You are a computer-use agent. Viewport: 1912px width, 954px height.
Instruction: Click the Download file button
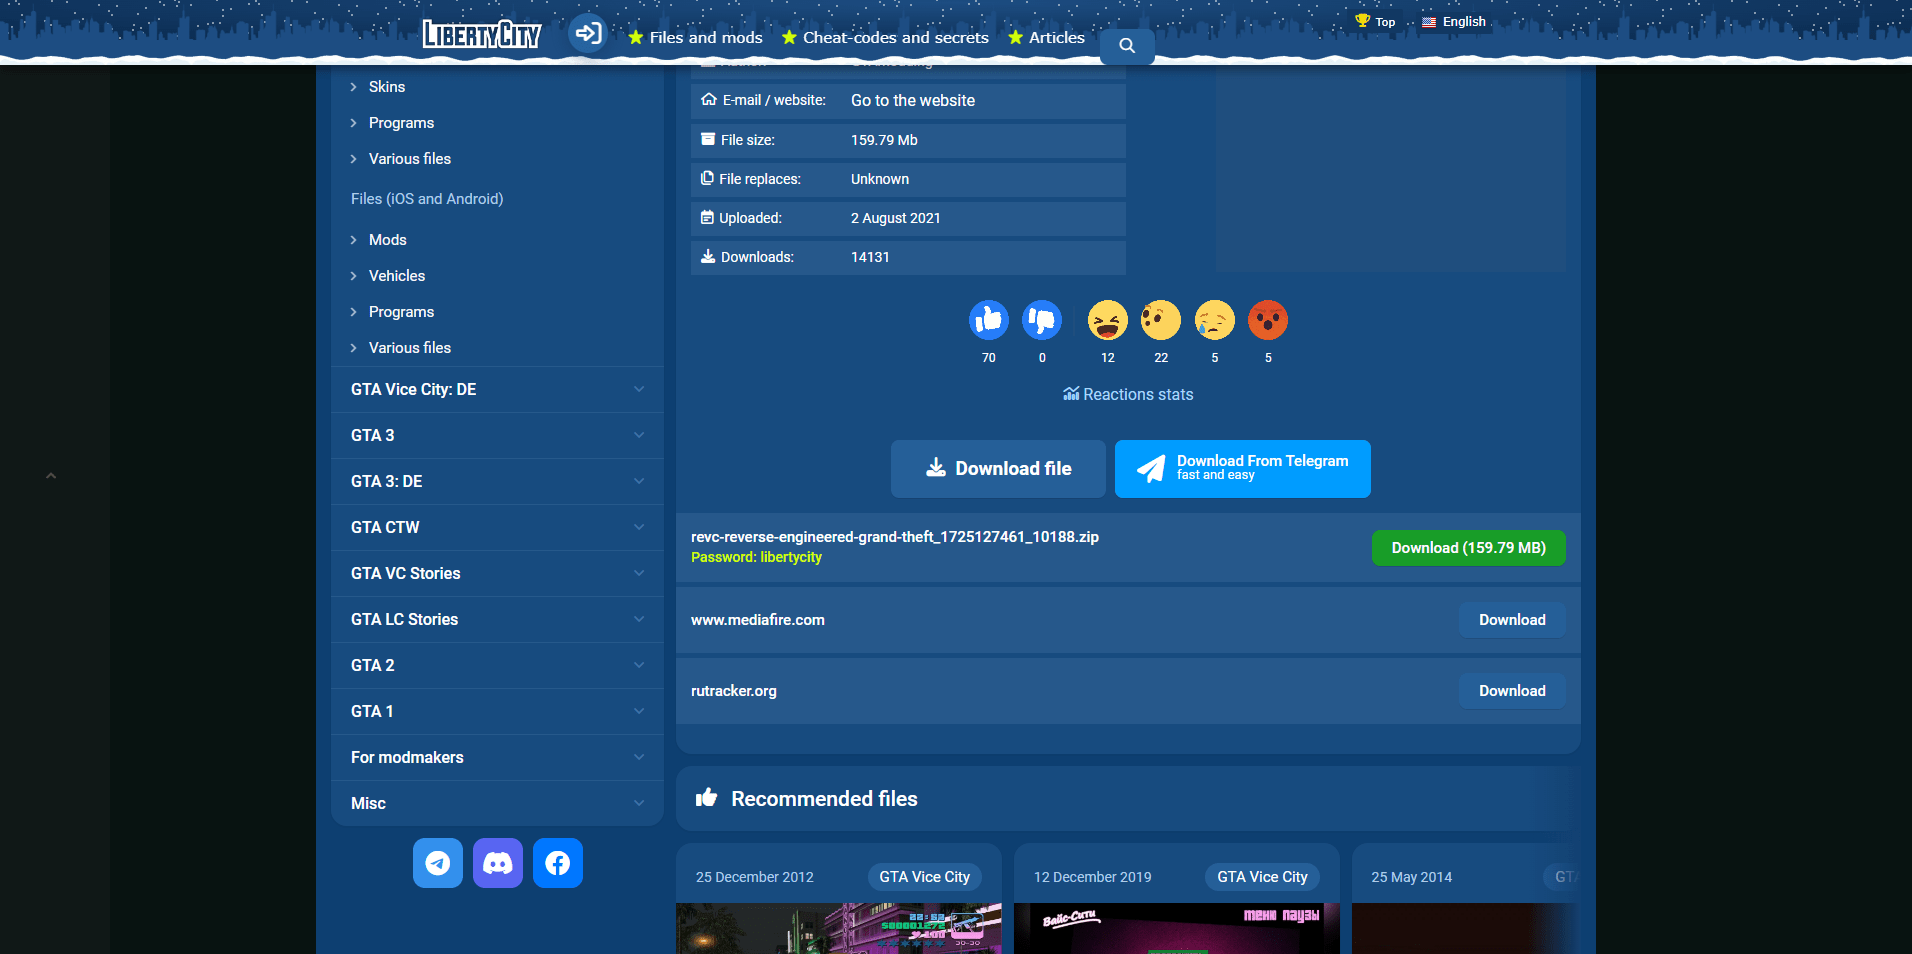(x=998, y=469)
